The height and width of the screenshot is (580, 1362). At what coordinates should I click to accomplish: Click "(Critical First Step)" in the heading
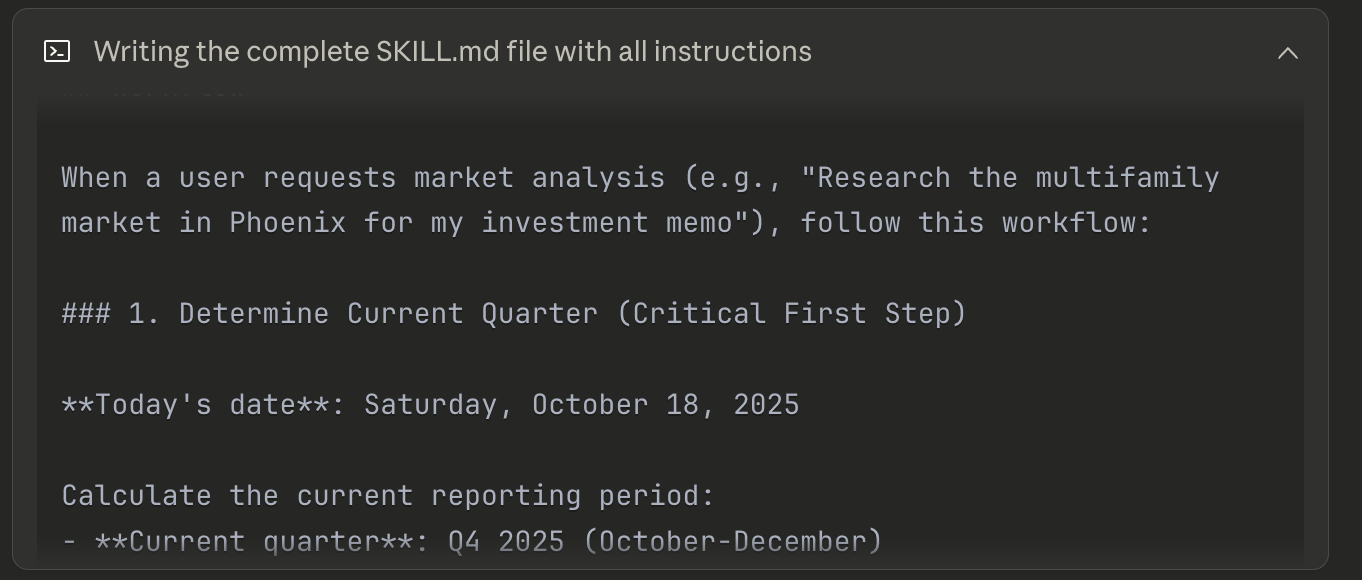click(x=791, y=313)
